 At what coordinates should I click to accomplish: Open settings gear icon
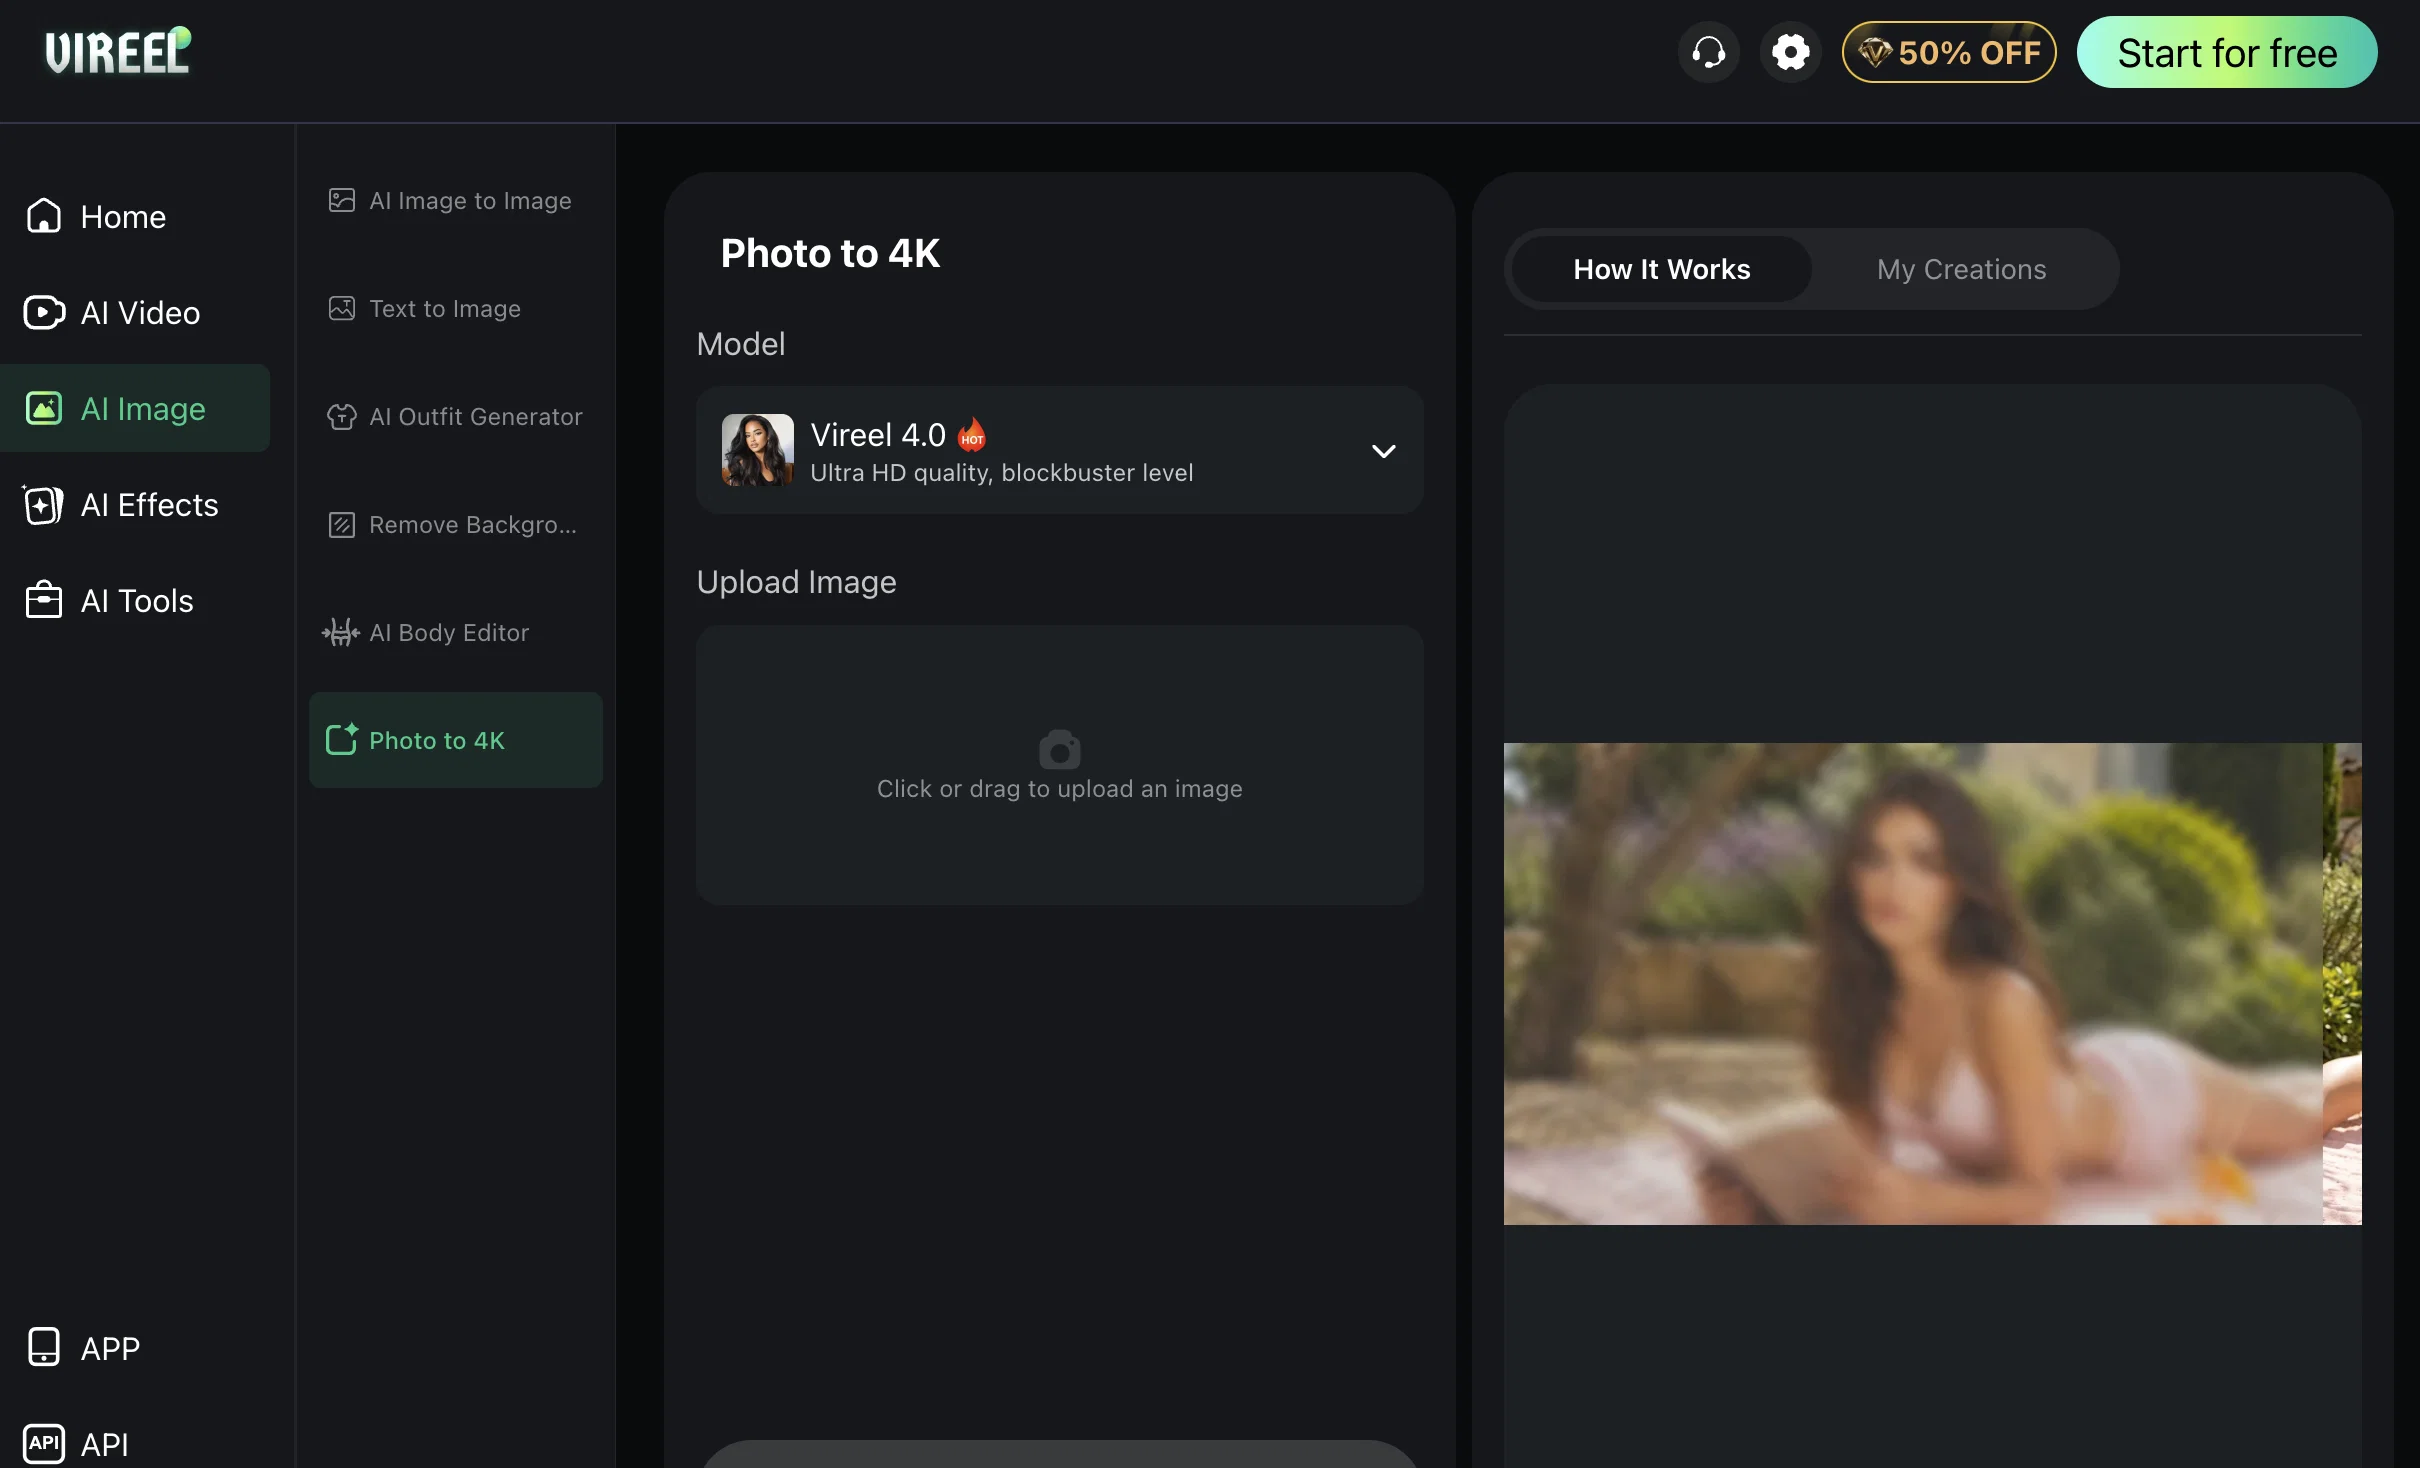pyautogui.click(x=1790, y=52)
